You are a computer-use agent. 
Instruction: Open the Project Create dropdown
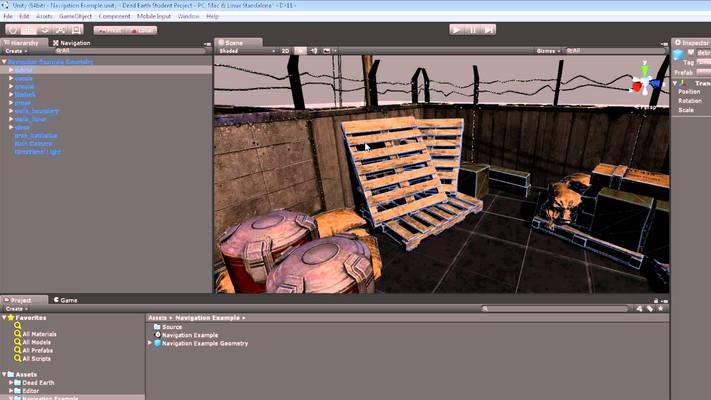point(16,309)
